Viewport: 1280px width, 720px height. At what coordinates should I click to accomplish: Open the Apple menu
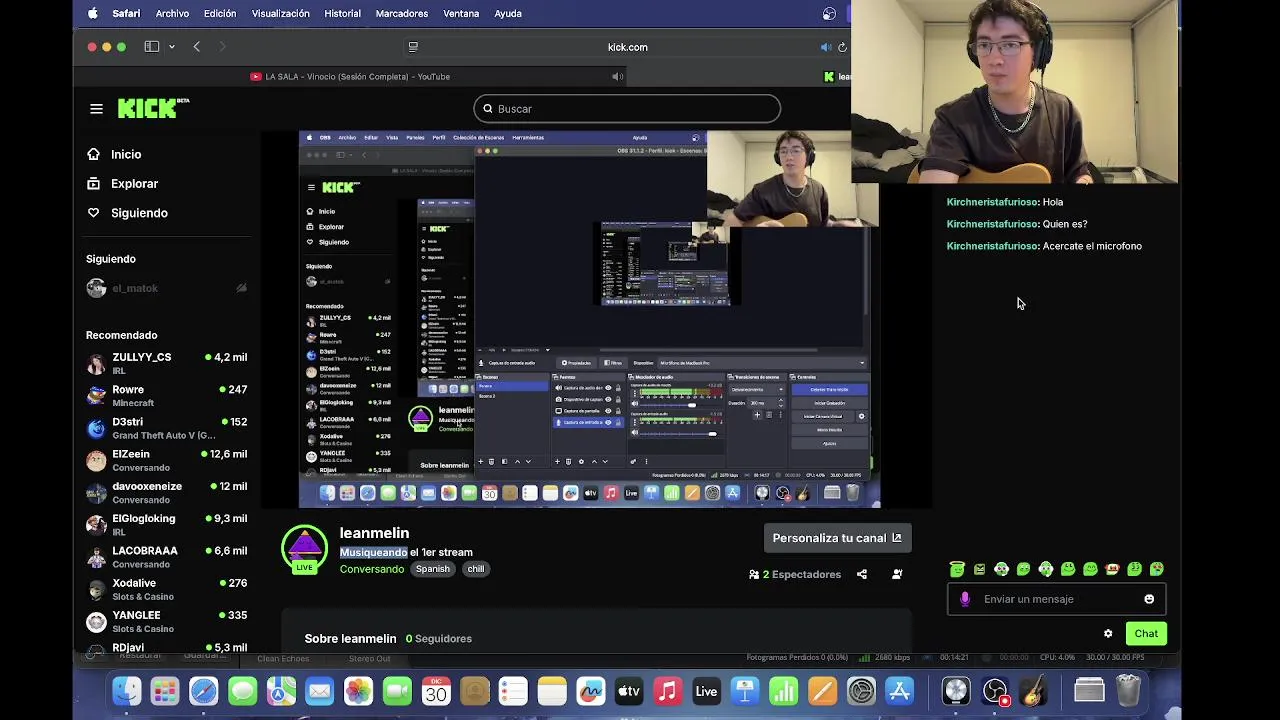click(x=92, y=14)
